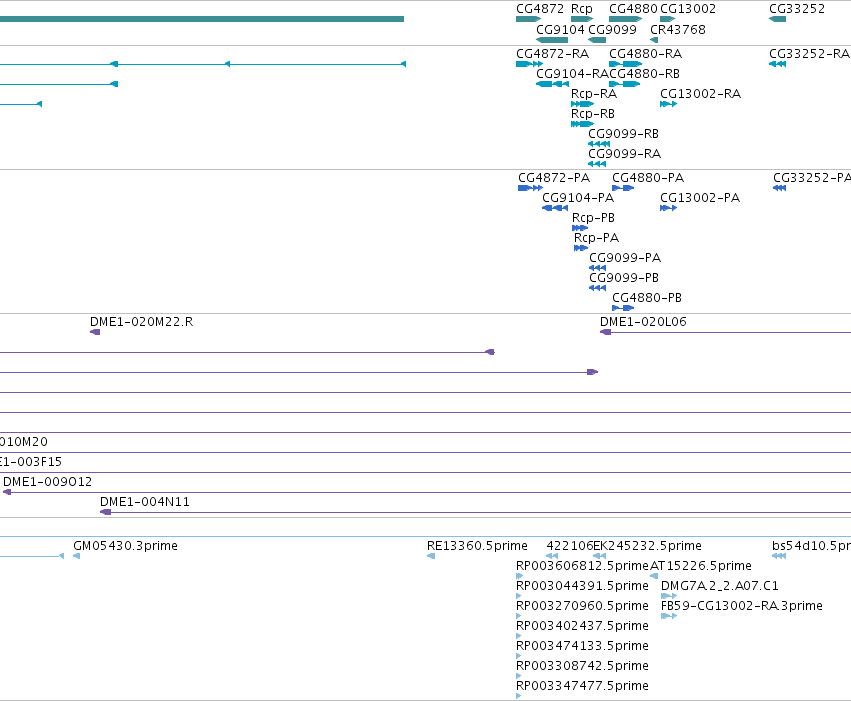Select the RP003270960.5prime EST label
The width and height of the screenshot is (851, 701).
pos(582,607)
